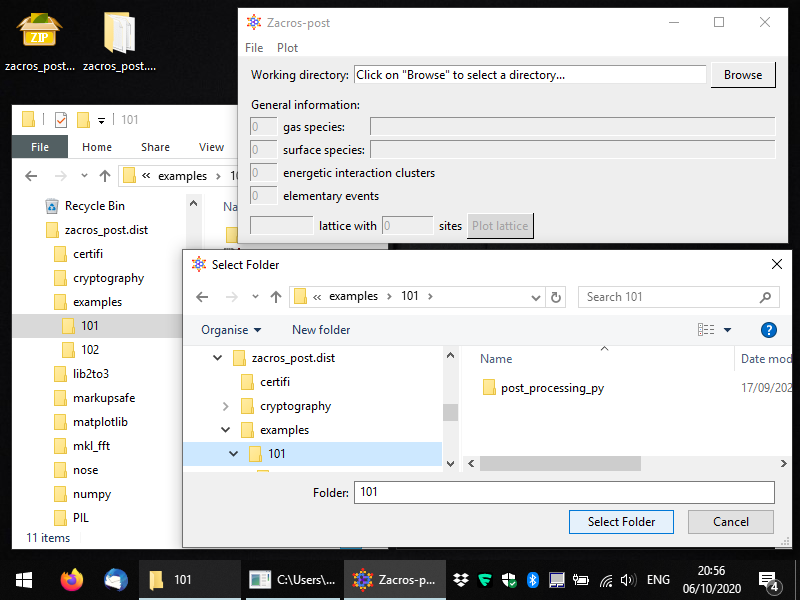
Task: Click the refresh button beside the address path
Action: pos(556,297)
